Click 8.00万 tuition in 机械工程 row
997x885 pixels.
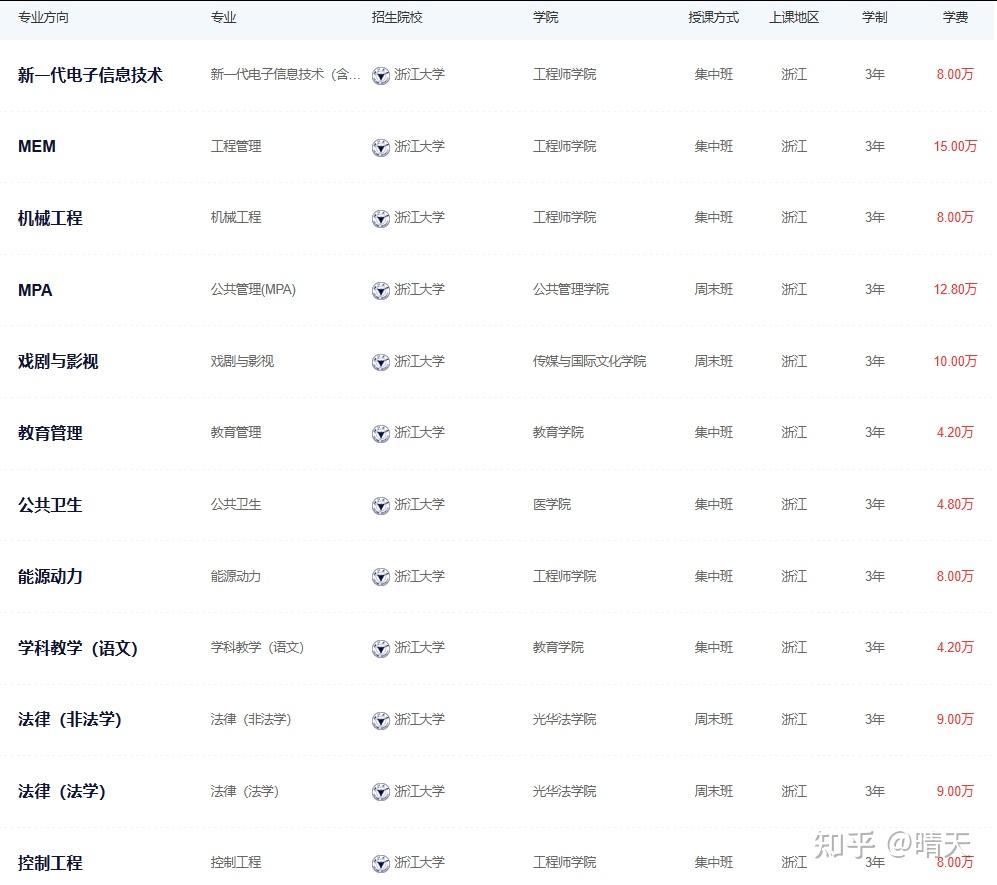click(x=955, y=217)
